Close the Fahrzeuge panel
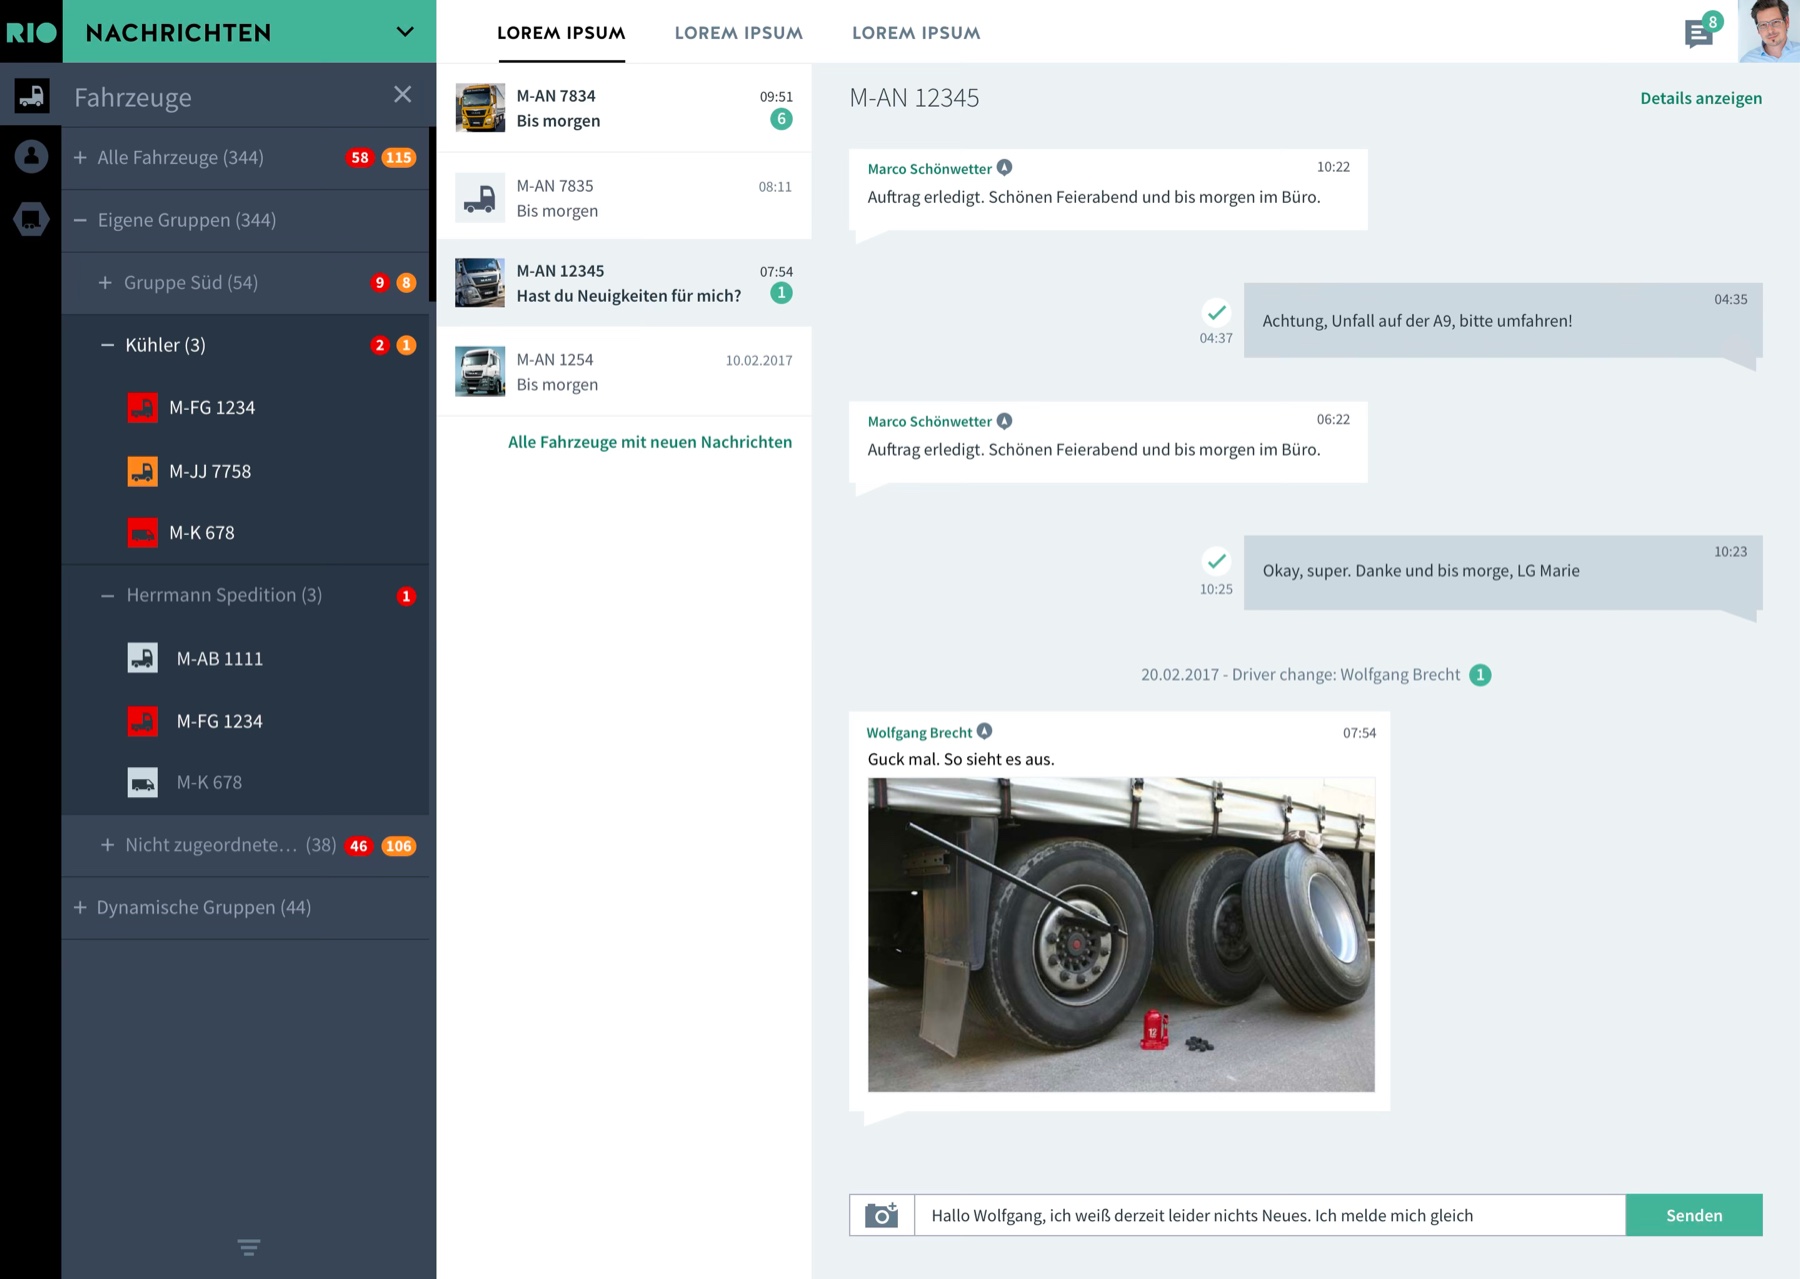Image resolution: width=1800 pixels, height=1279 pixels. [403, 94]
